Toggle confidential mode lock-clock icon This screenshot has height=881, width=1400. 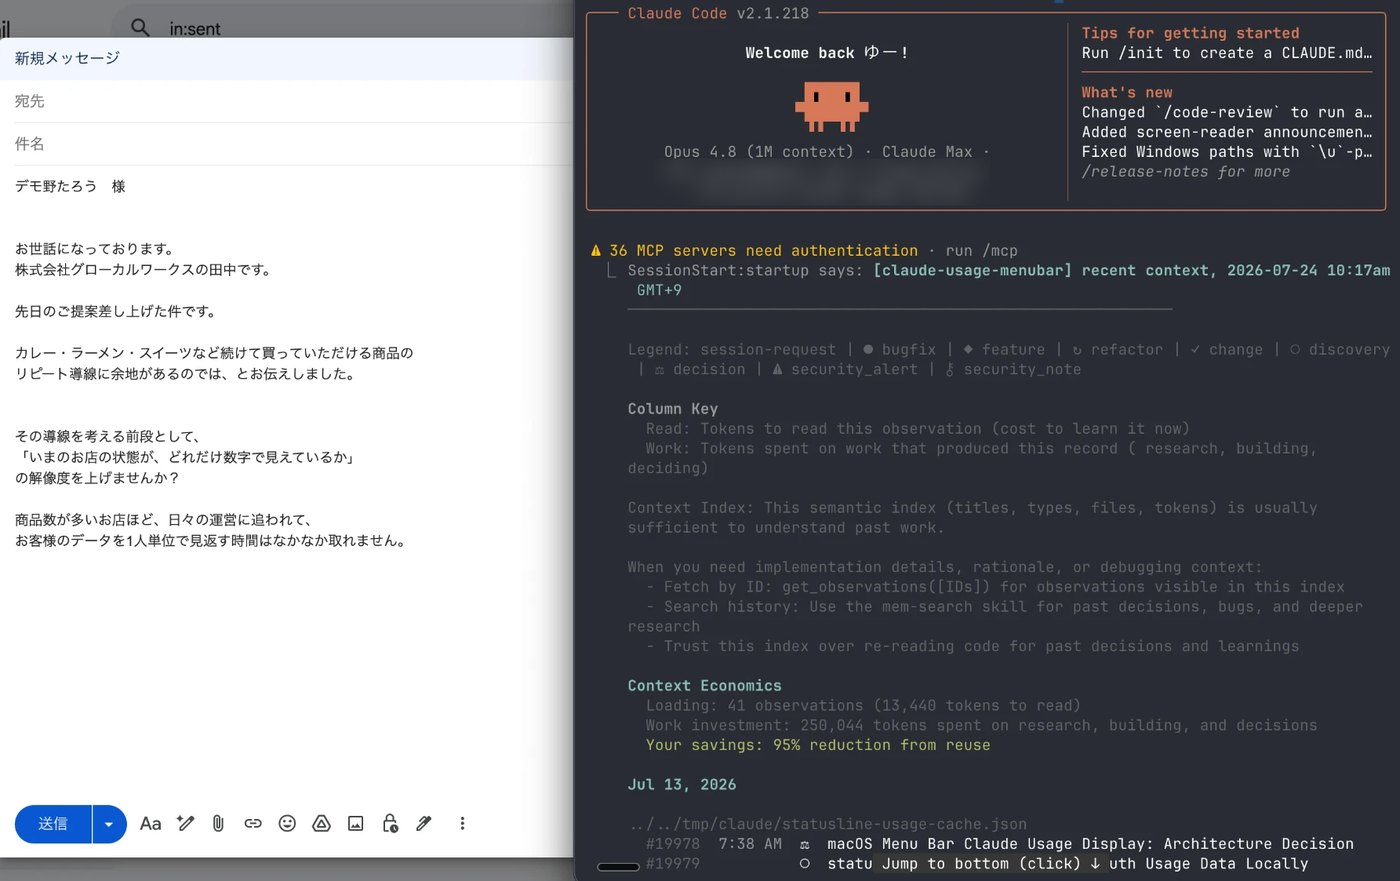pos(390,824)
